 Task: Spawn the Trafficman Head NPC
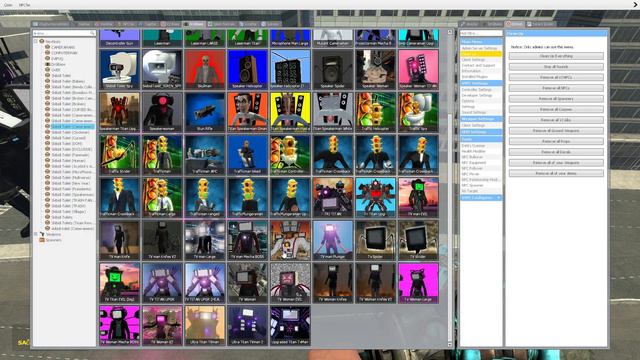point(248,155)
